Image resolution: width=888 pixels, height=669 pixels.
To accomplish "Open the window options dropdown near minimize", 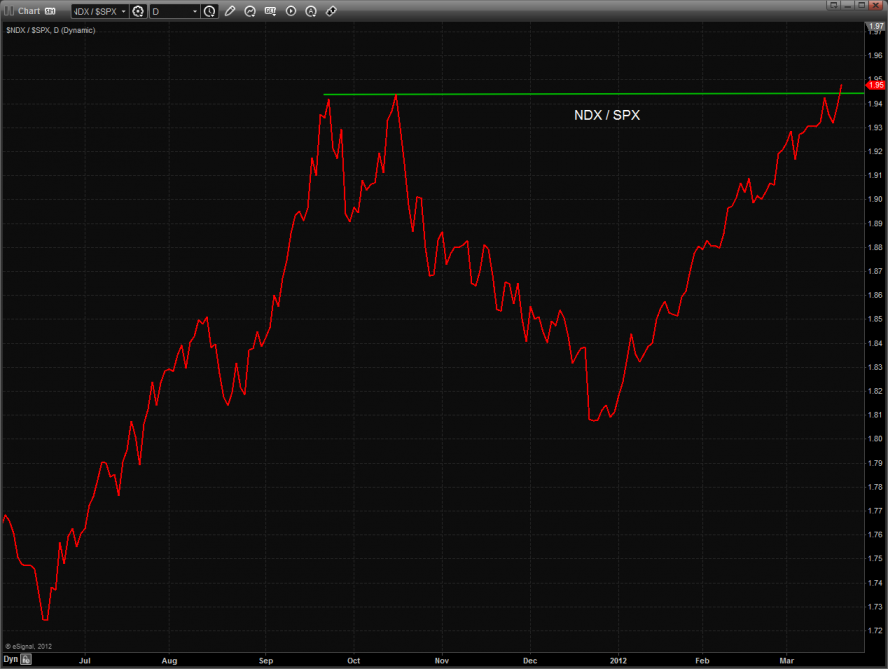I will [x=832, y=6].
